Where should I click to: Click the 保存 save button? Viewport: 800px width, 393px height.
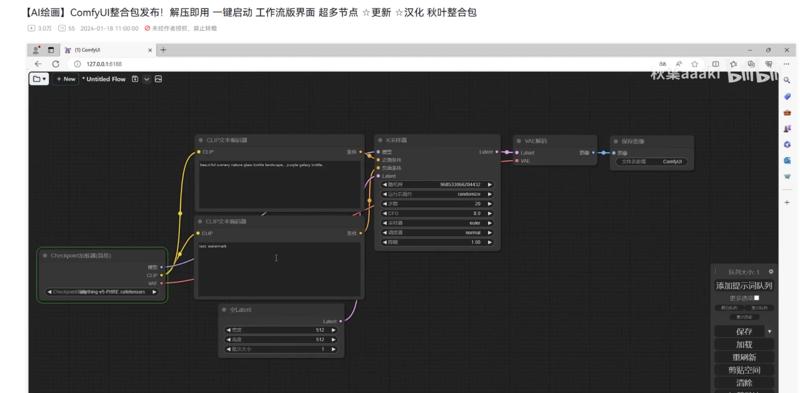pyautogui.click(x=739, y=331)
